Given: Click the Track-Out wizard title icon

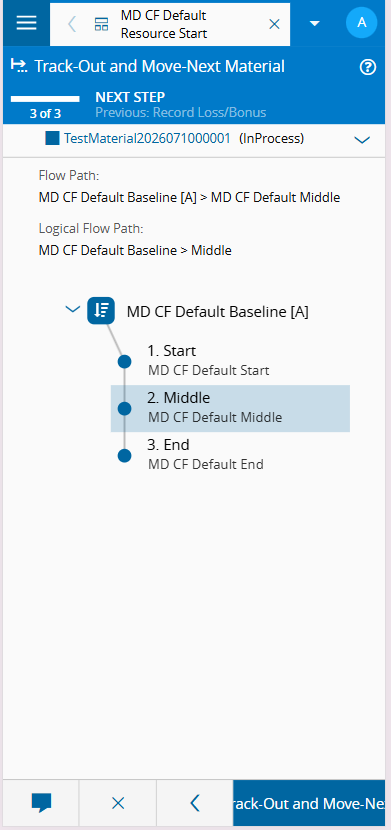Looking at the screenshot, I should pos(19,67).
